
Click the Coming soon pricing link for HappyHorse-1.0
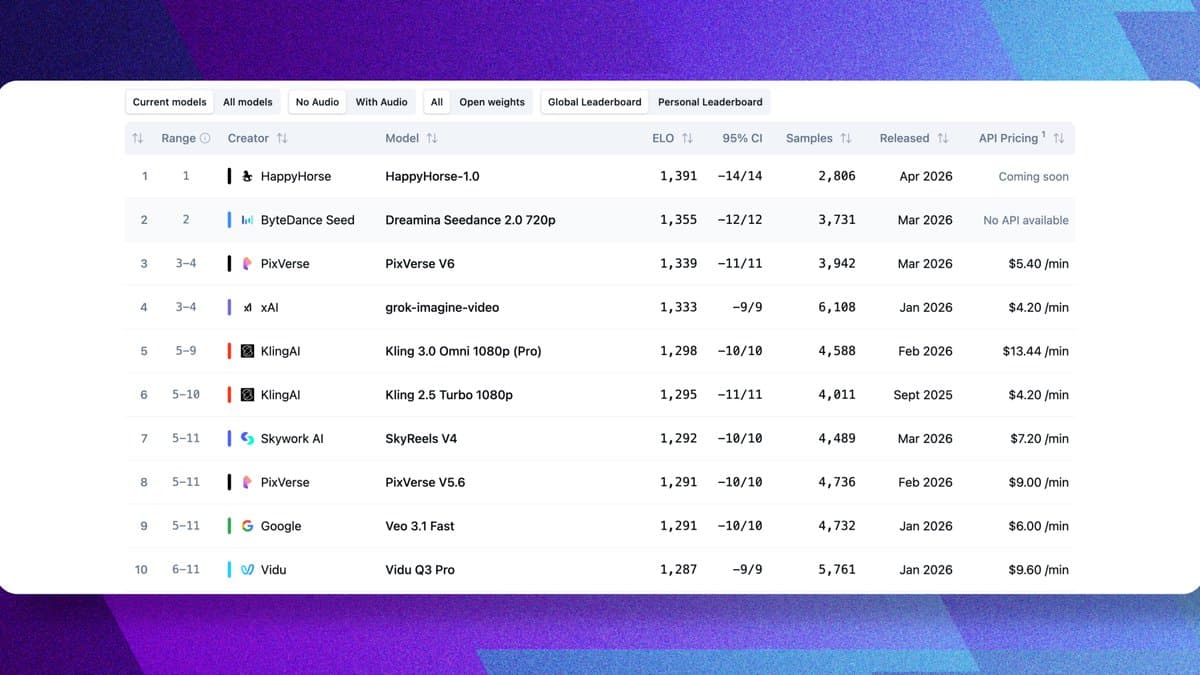point(1033,176)
